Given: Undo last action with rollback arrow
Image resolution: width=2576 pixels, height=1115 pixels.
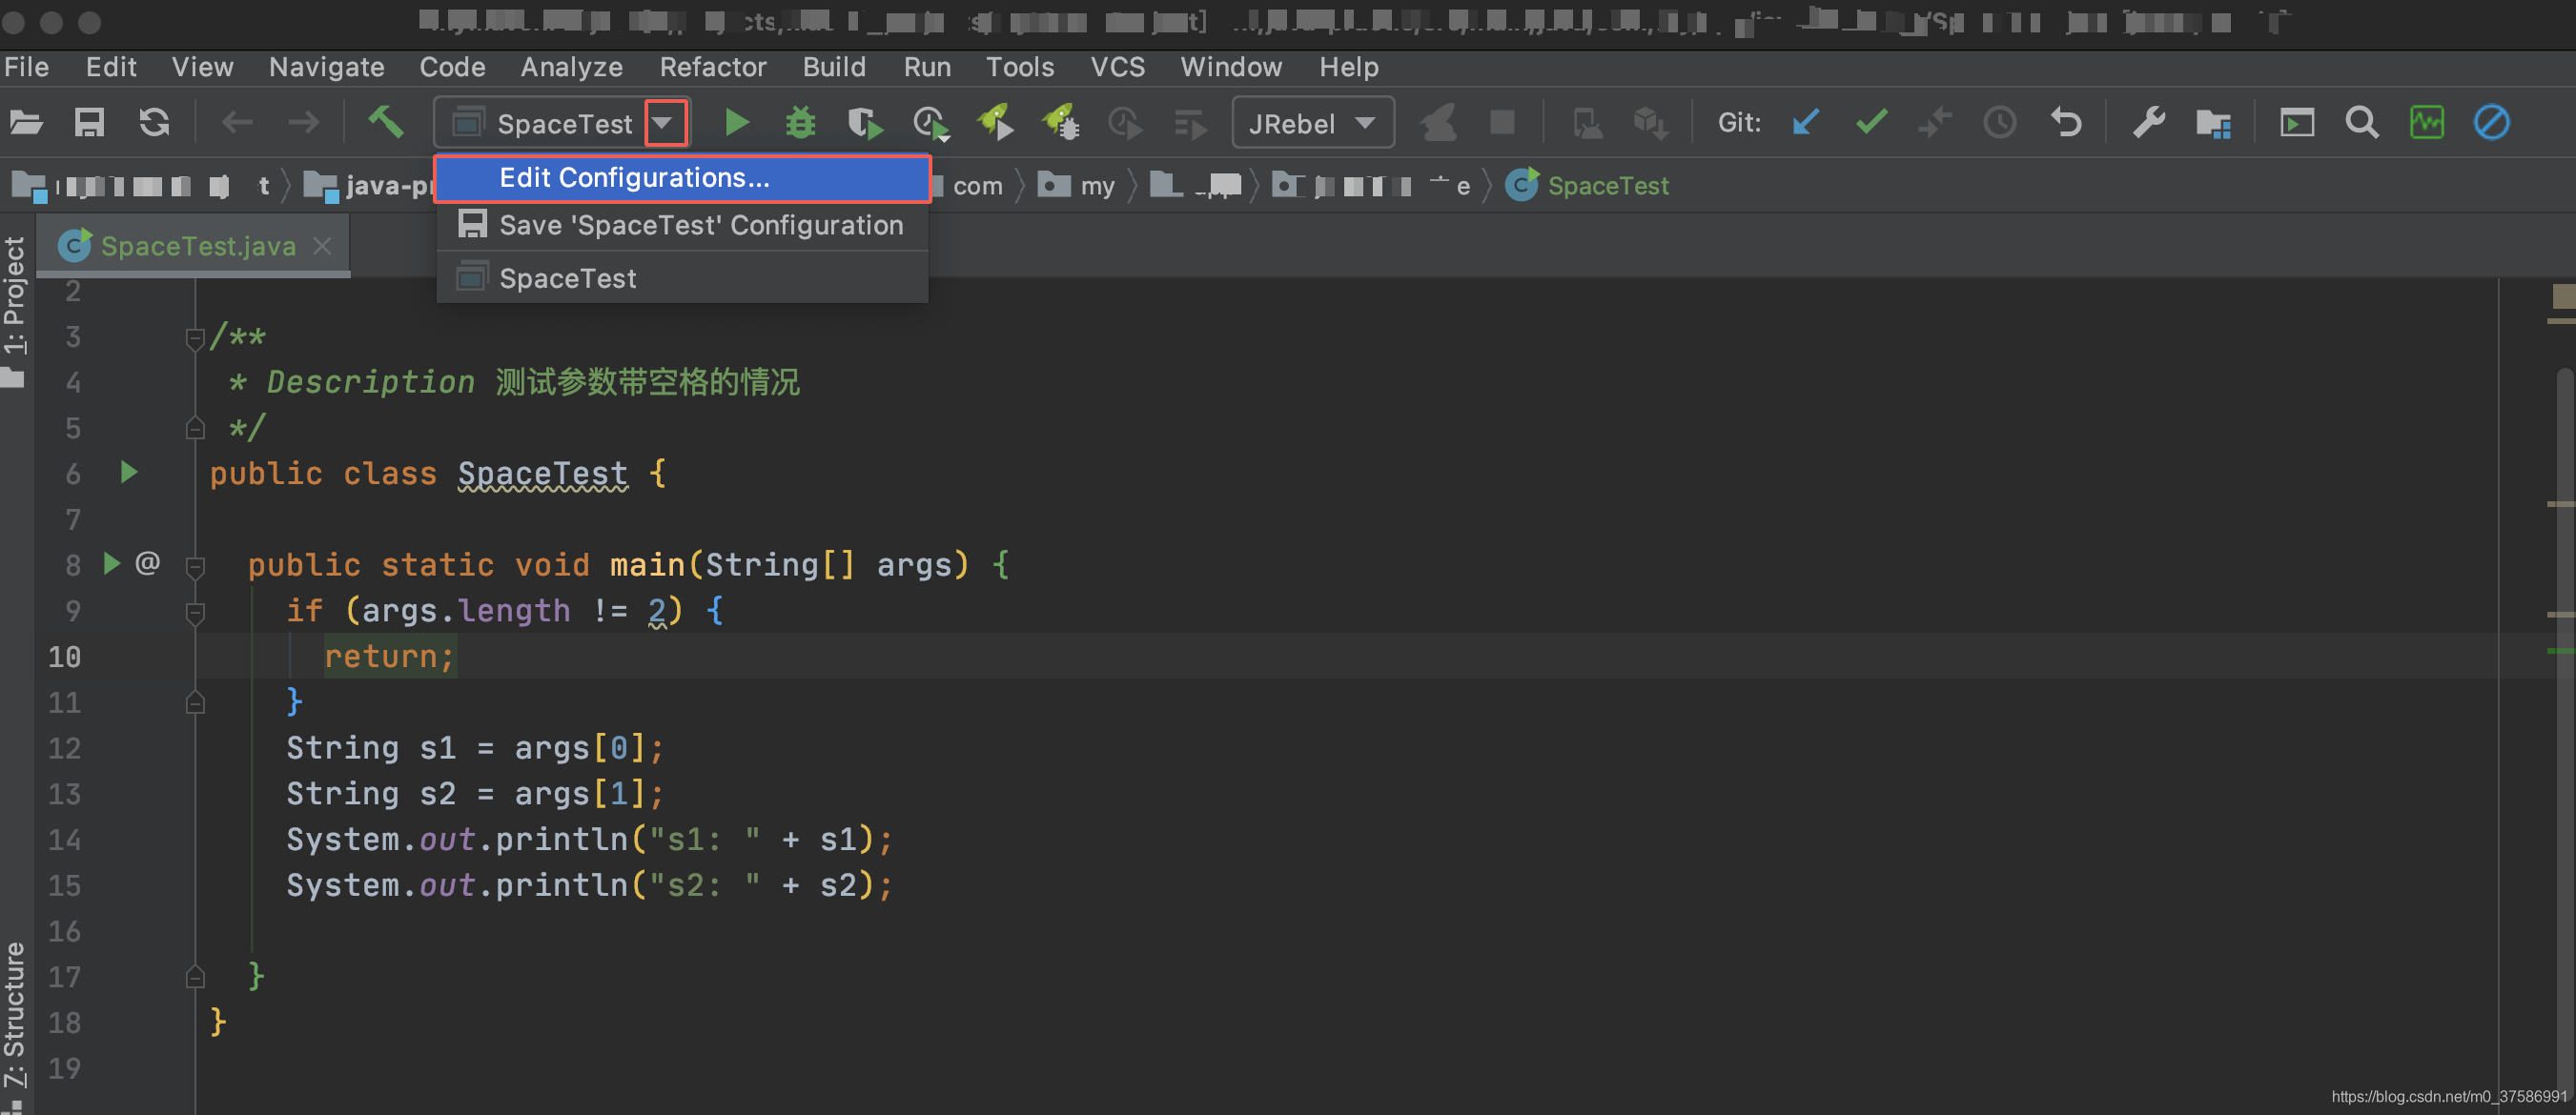Looking at the screenshot, I should pos(2066,122).
